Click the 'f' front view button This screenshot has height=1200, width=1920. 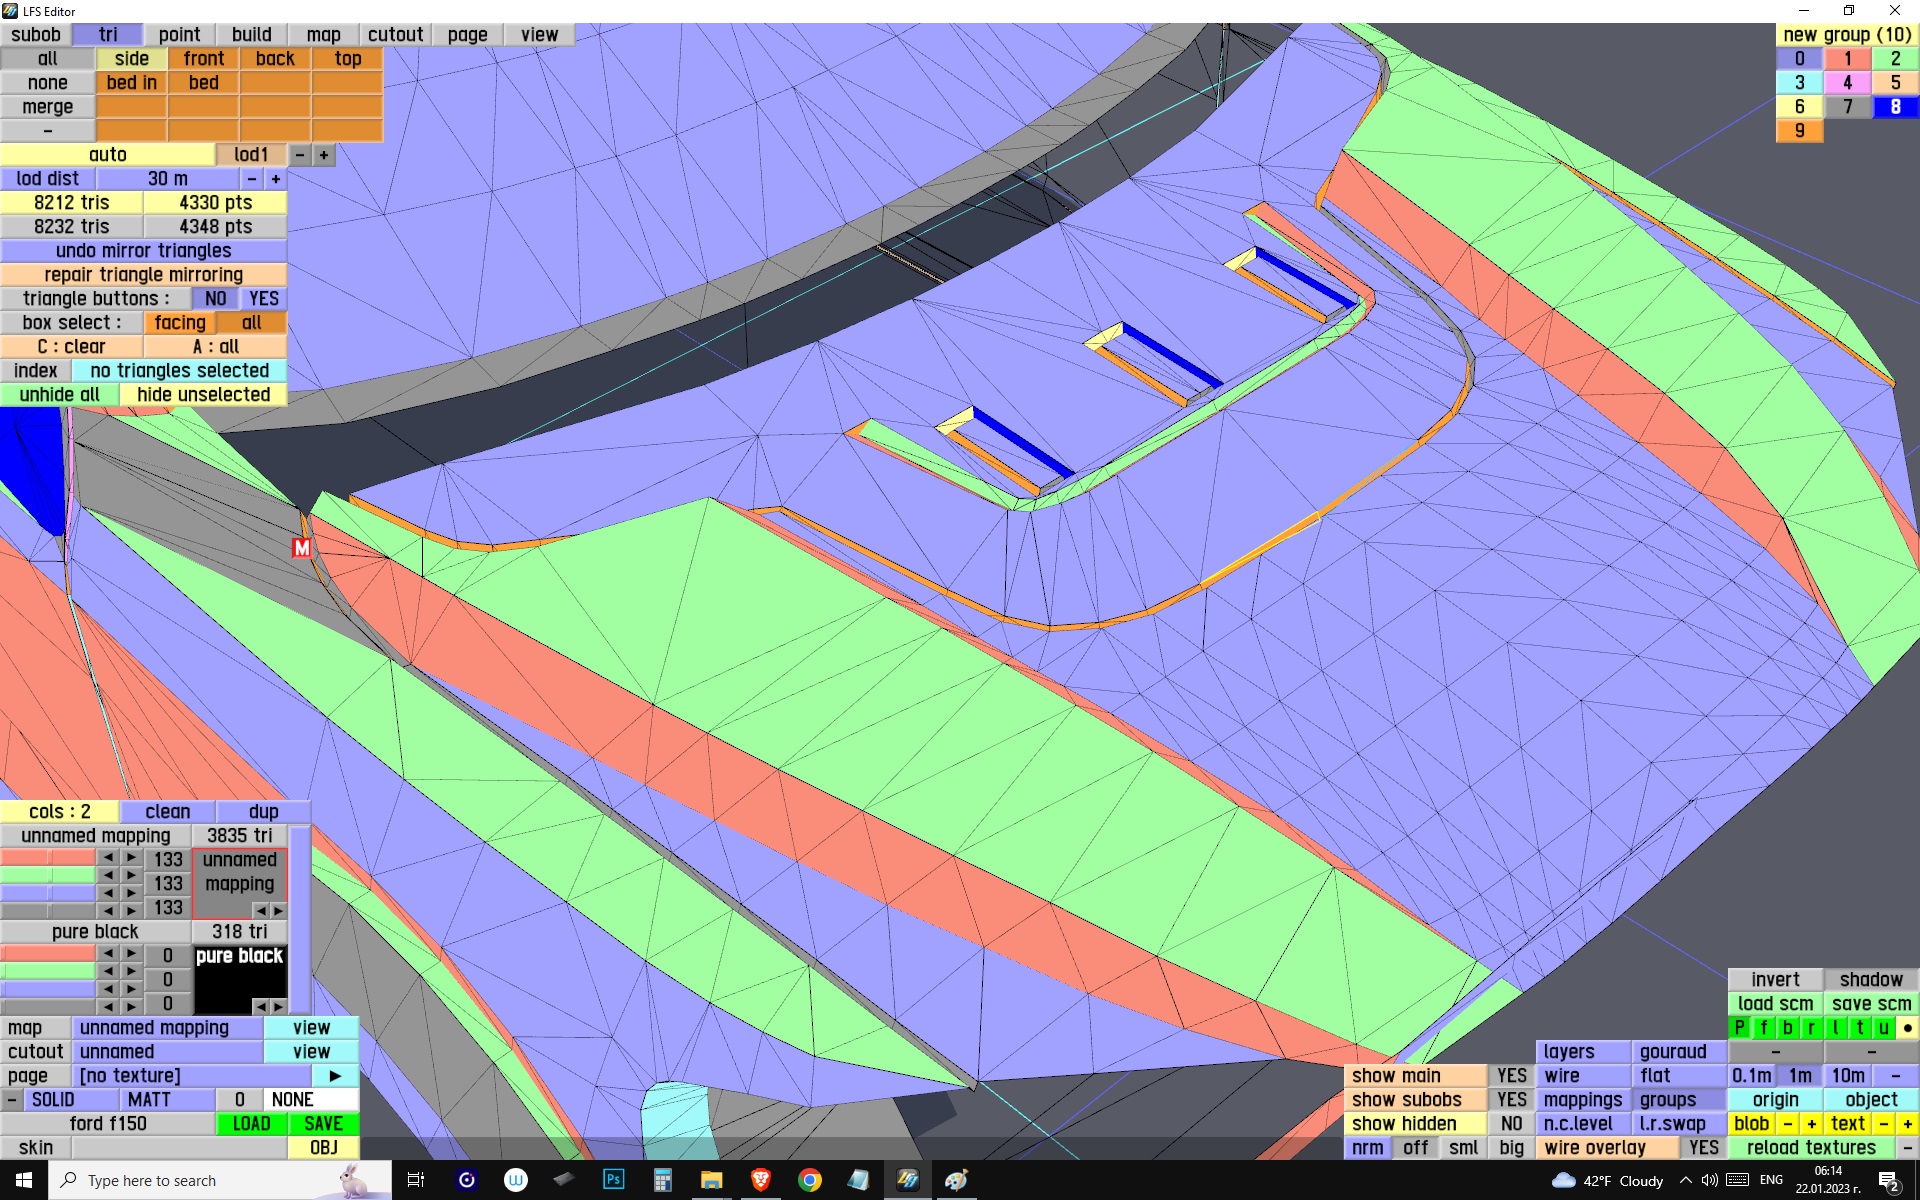pyautogui.click(x=1764, y=1028)
